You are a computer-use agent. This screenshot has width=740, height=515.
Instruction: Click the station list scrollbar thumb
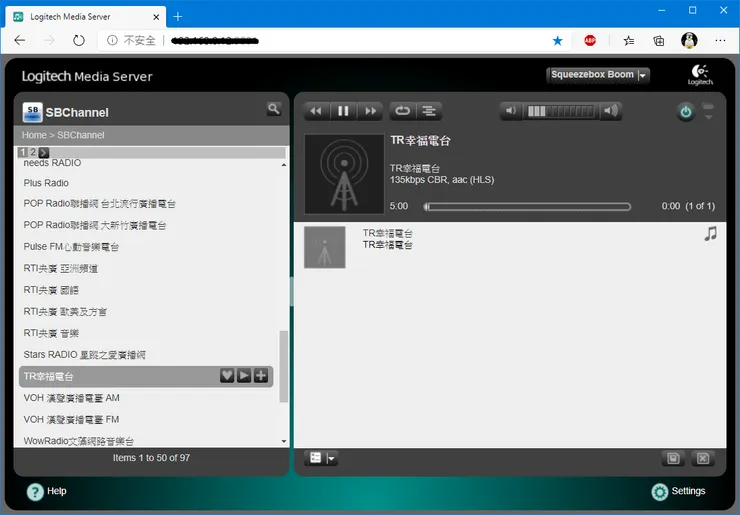[284, 367]
